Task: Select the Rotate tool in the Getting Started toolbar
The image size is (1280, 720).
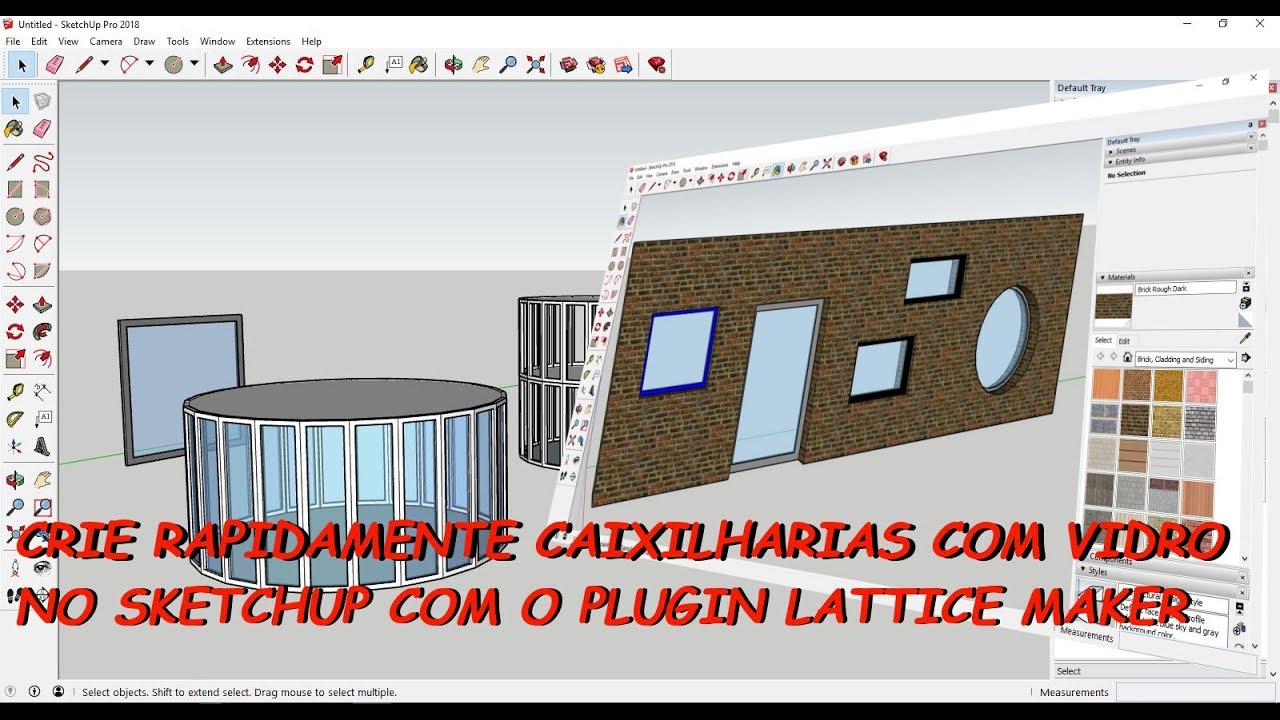Action: coord(305,65)
